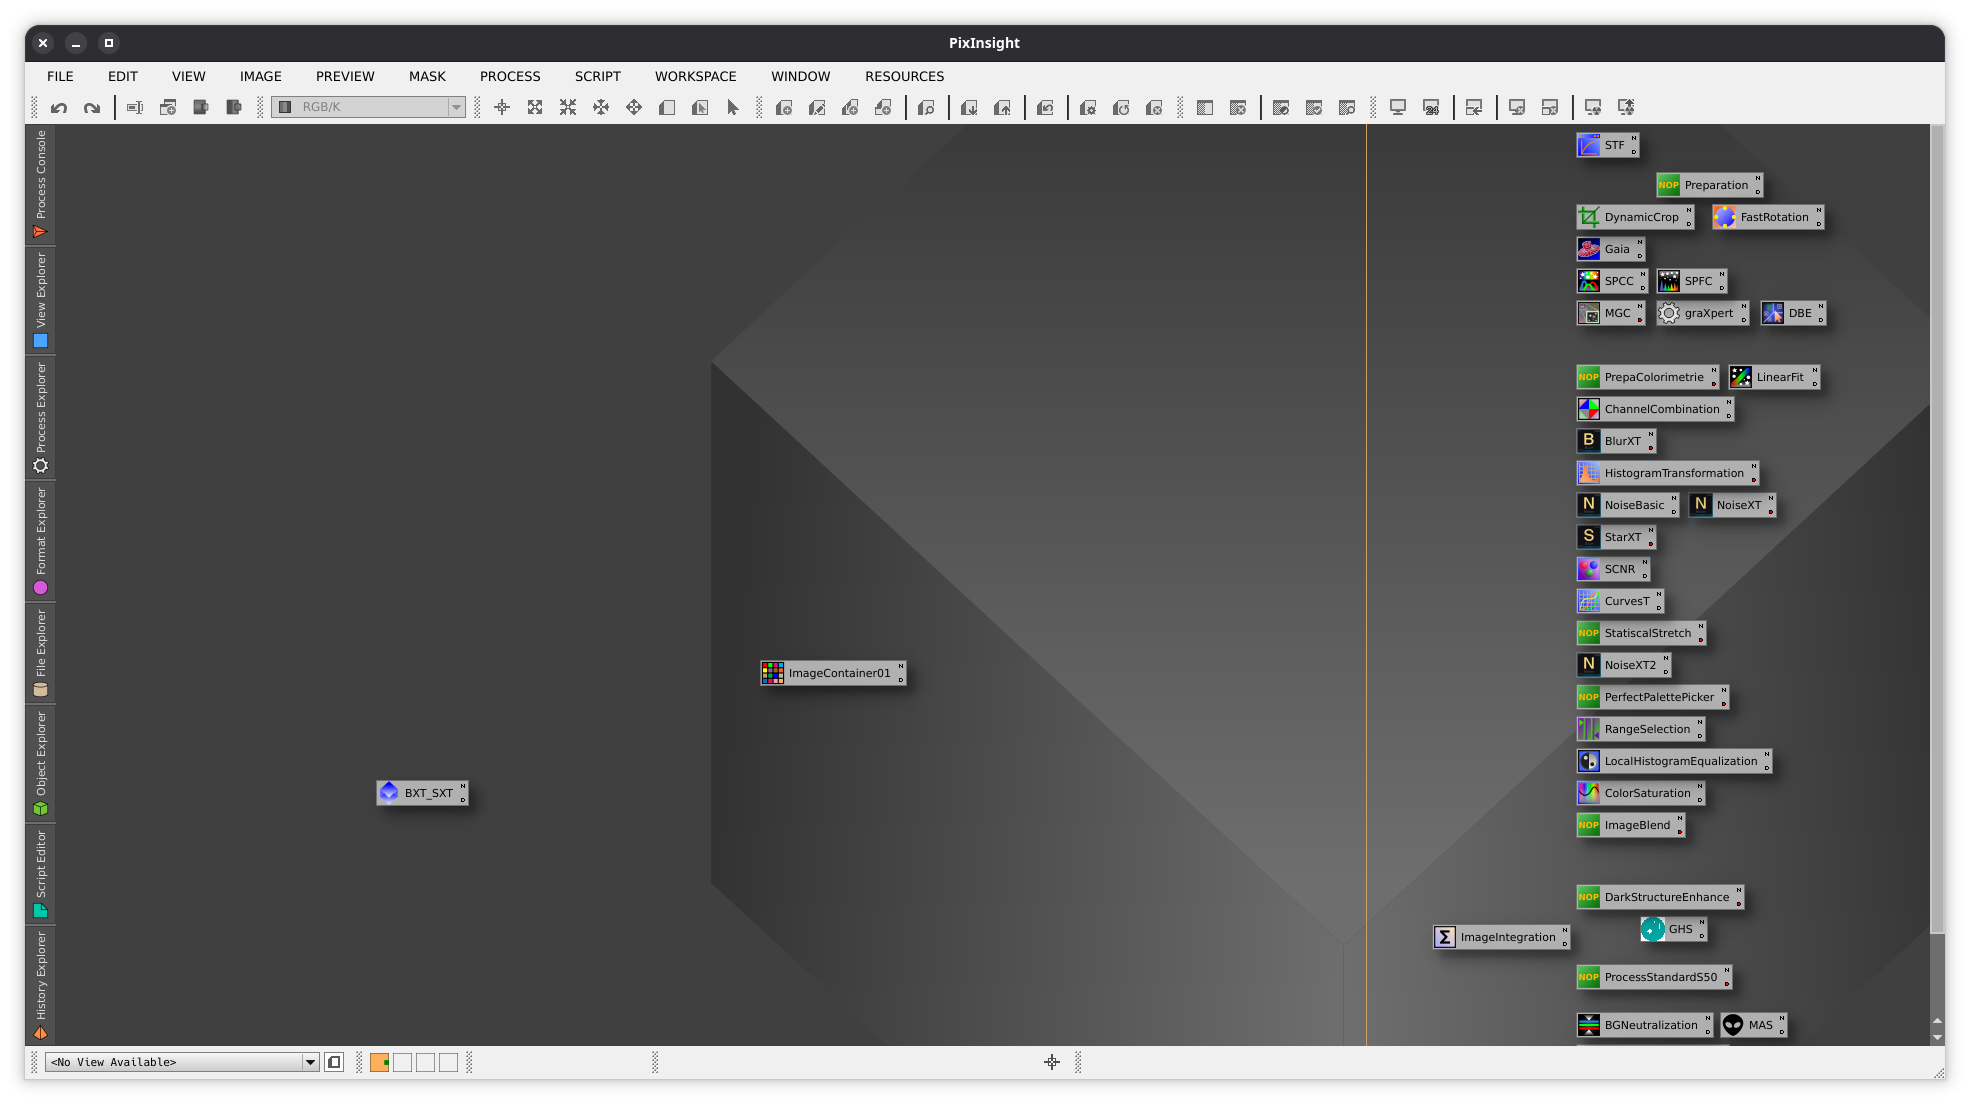Show the View Explorer side panel
This screenshot has height=1104, width=1970.
(x=41, y=300)
